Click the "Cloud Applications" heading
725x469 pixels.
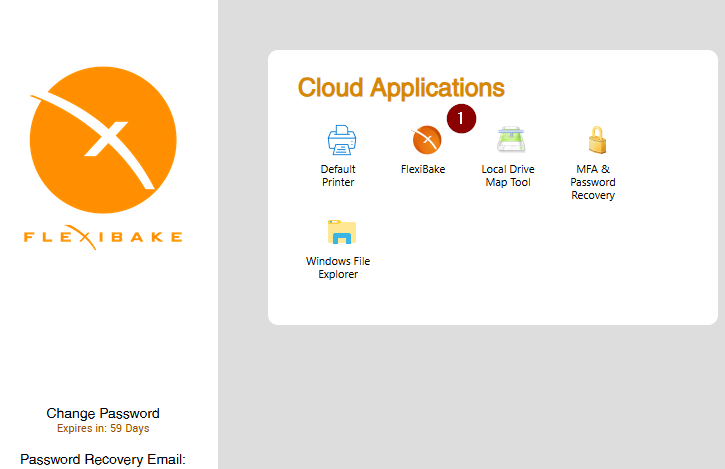coord(401,88)
